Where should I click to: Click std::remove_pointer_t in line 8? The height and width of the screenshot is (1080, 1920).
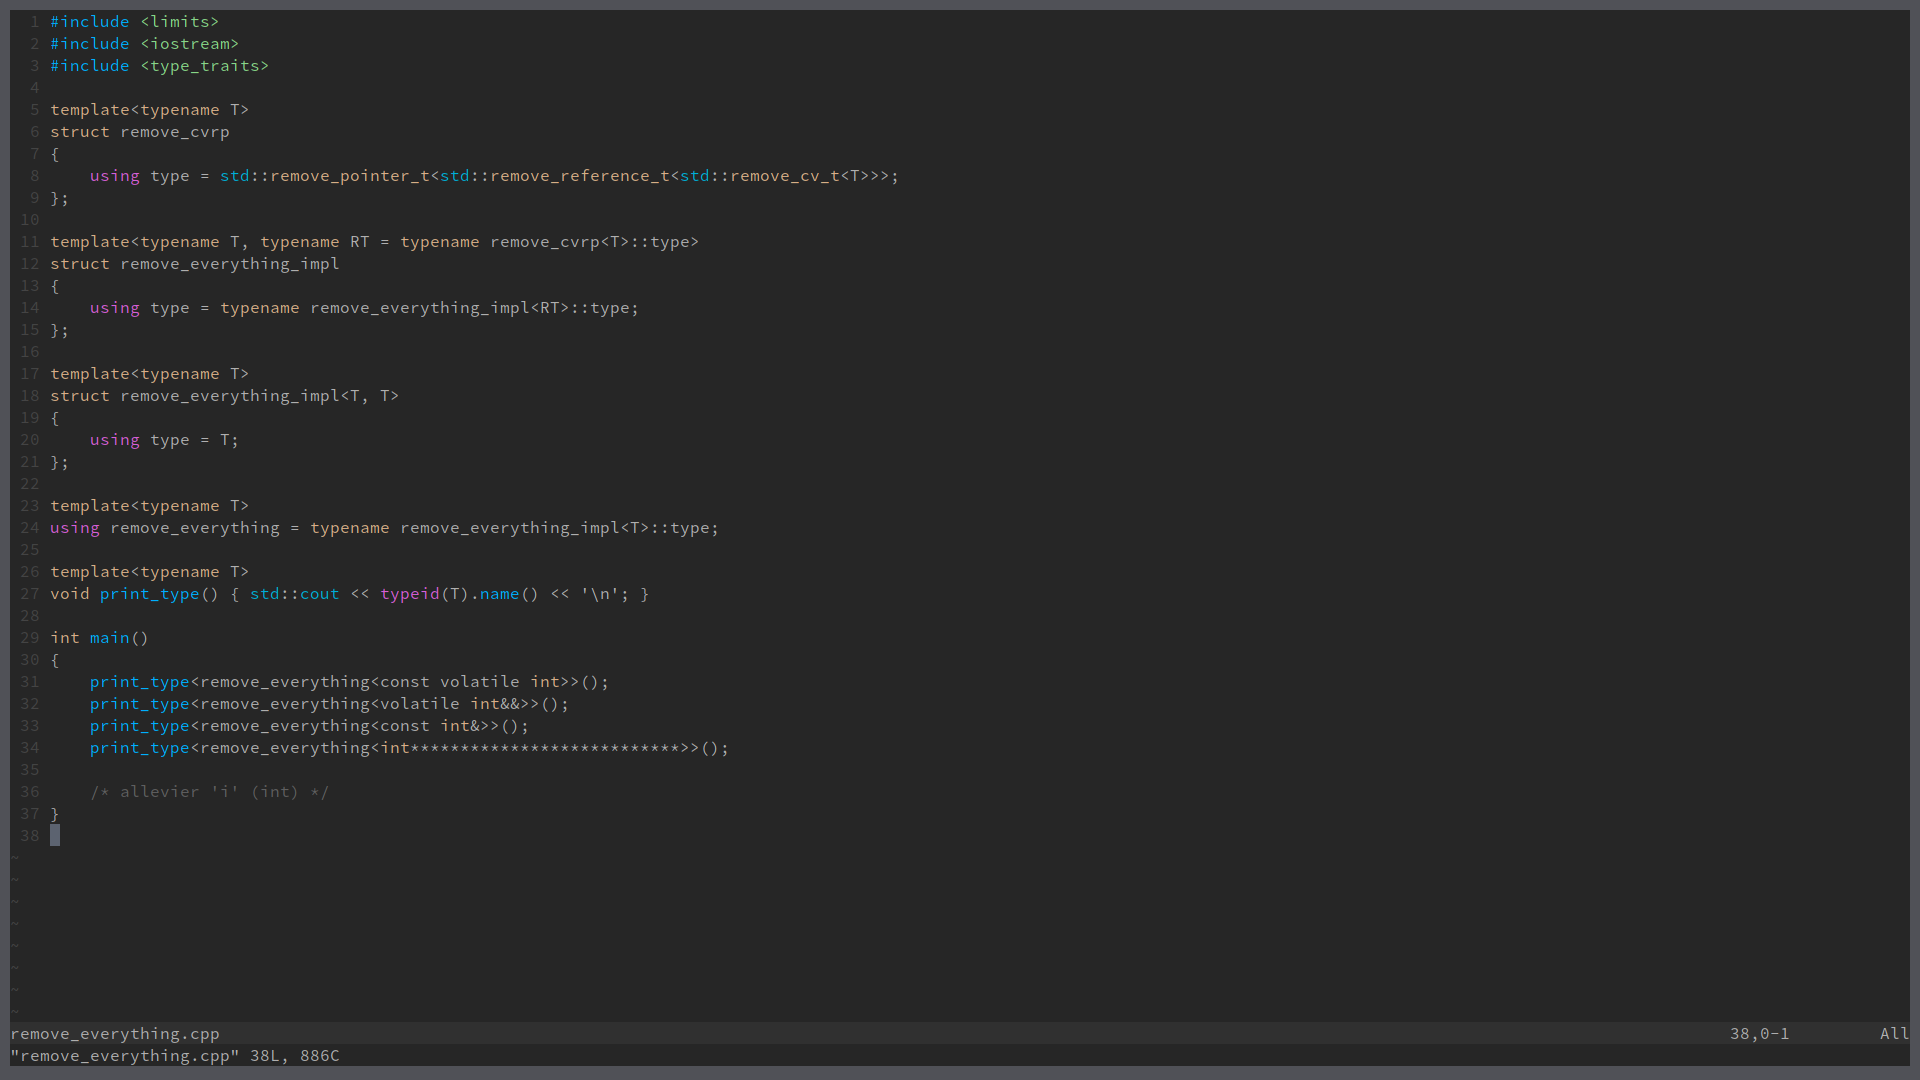tap(324, 176)
